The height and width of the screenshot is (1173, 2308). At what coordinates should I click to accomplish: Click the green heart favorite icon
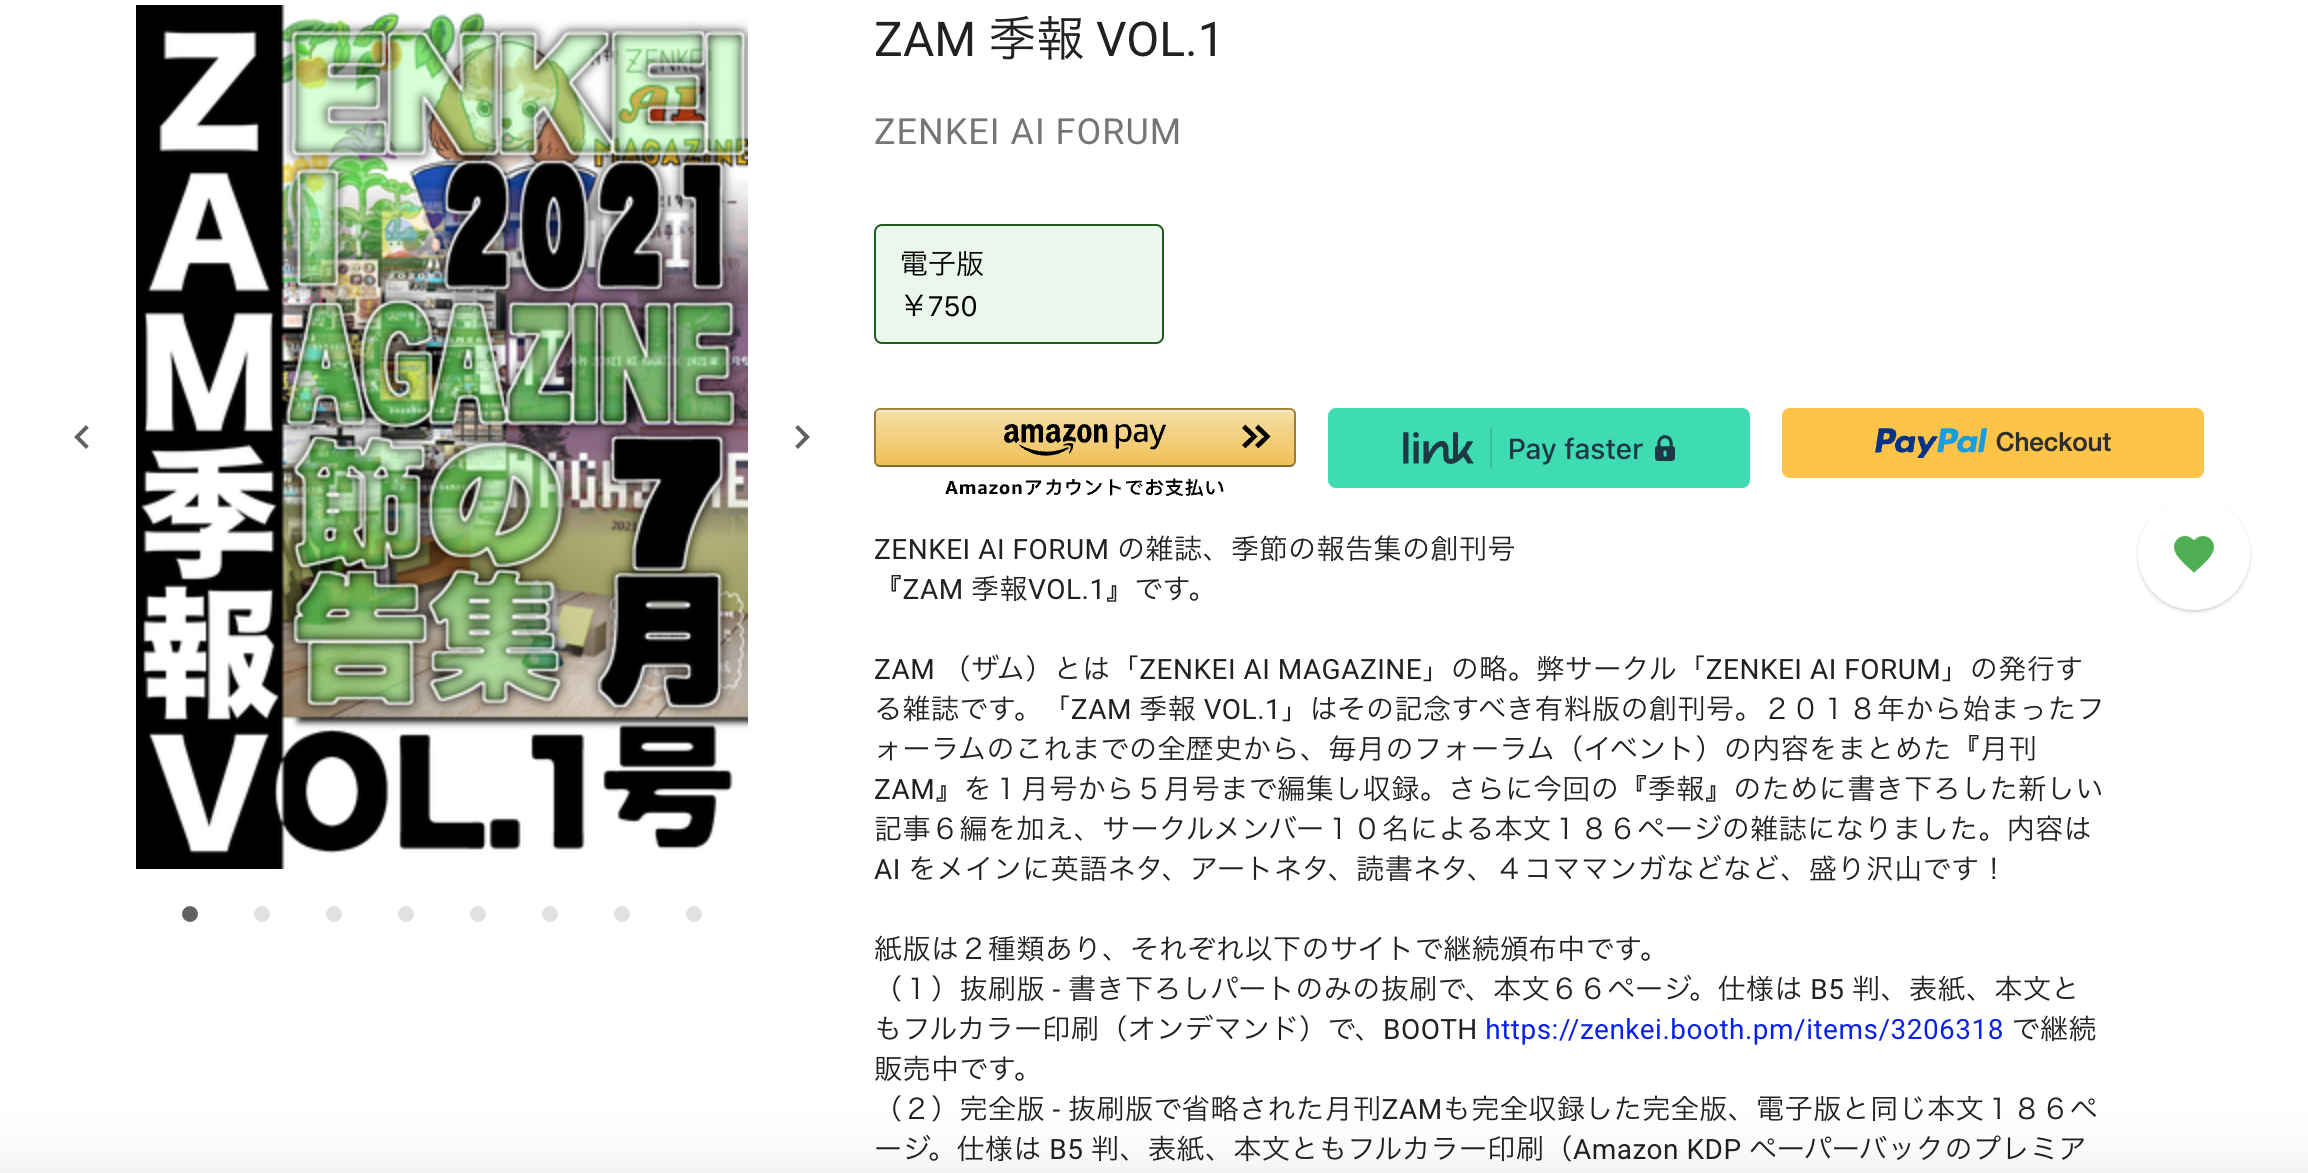(2193, 553)
